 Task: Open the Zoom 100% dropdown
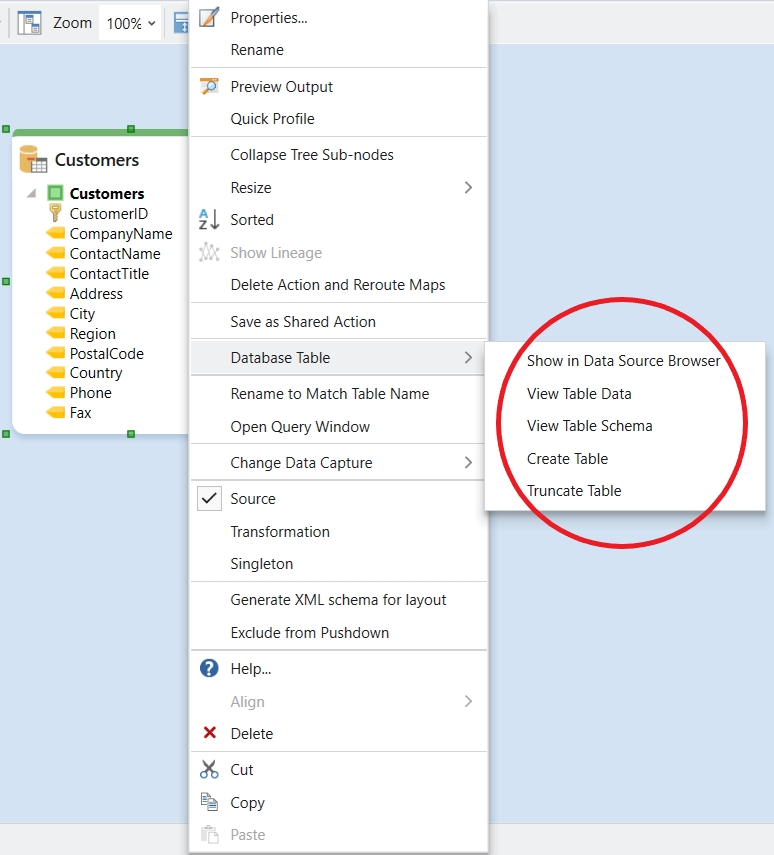pos(130,23)
